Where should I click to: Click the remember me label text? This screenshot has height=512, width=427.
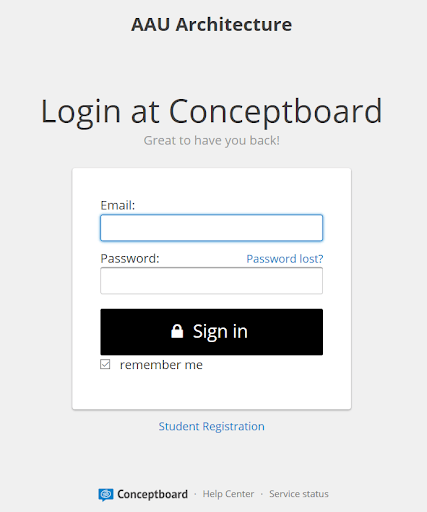point(161,365)
